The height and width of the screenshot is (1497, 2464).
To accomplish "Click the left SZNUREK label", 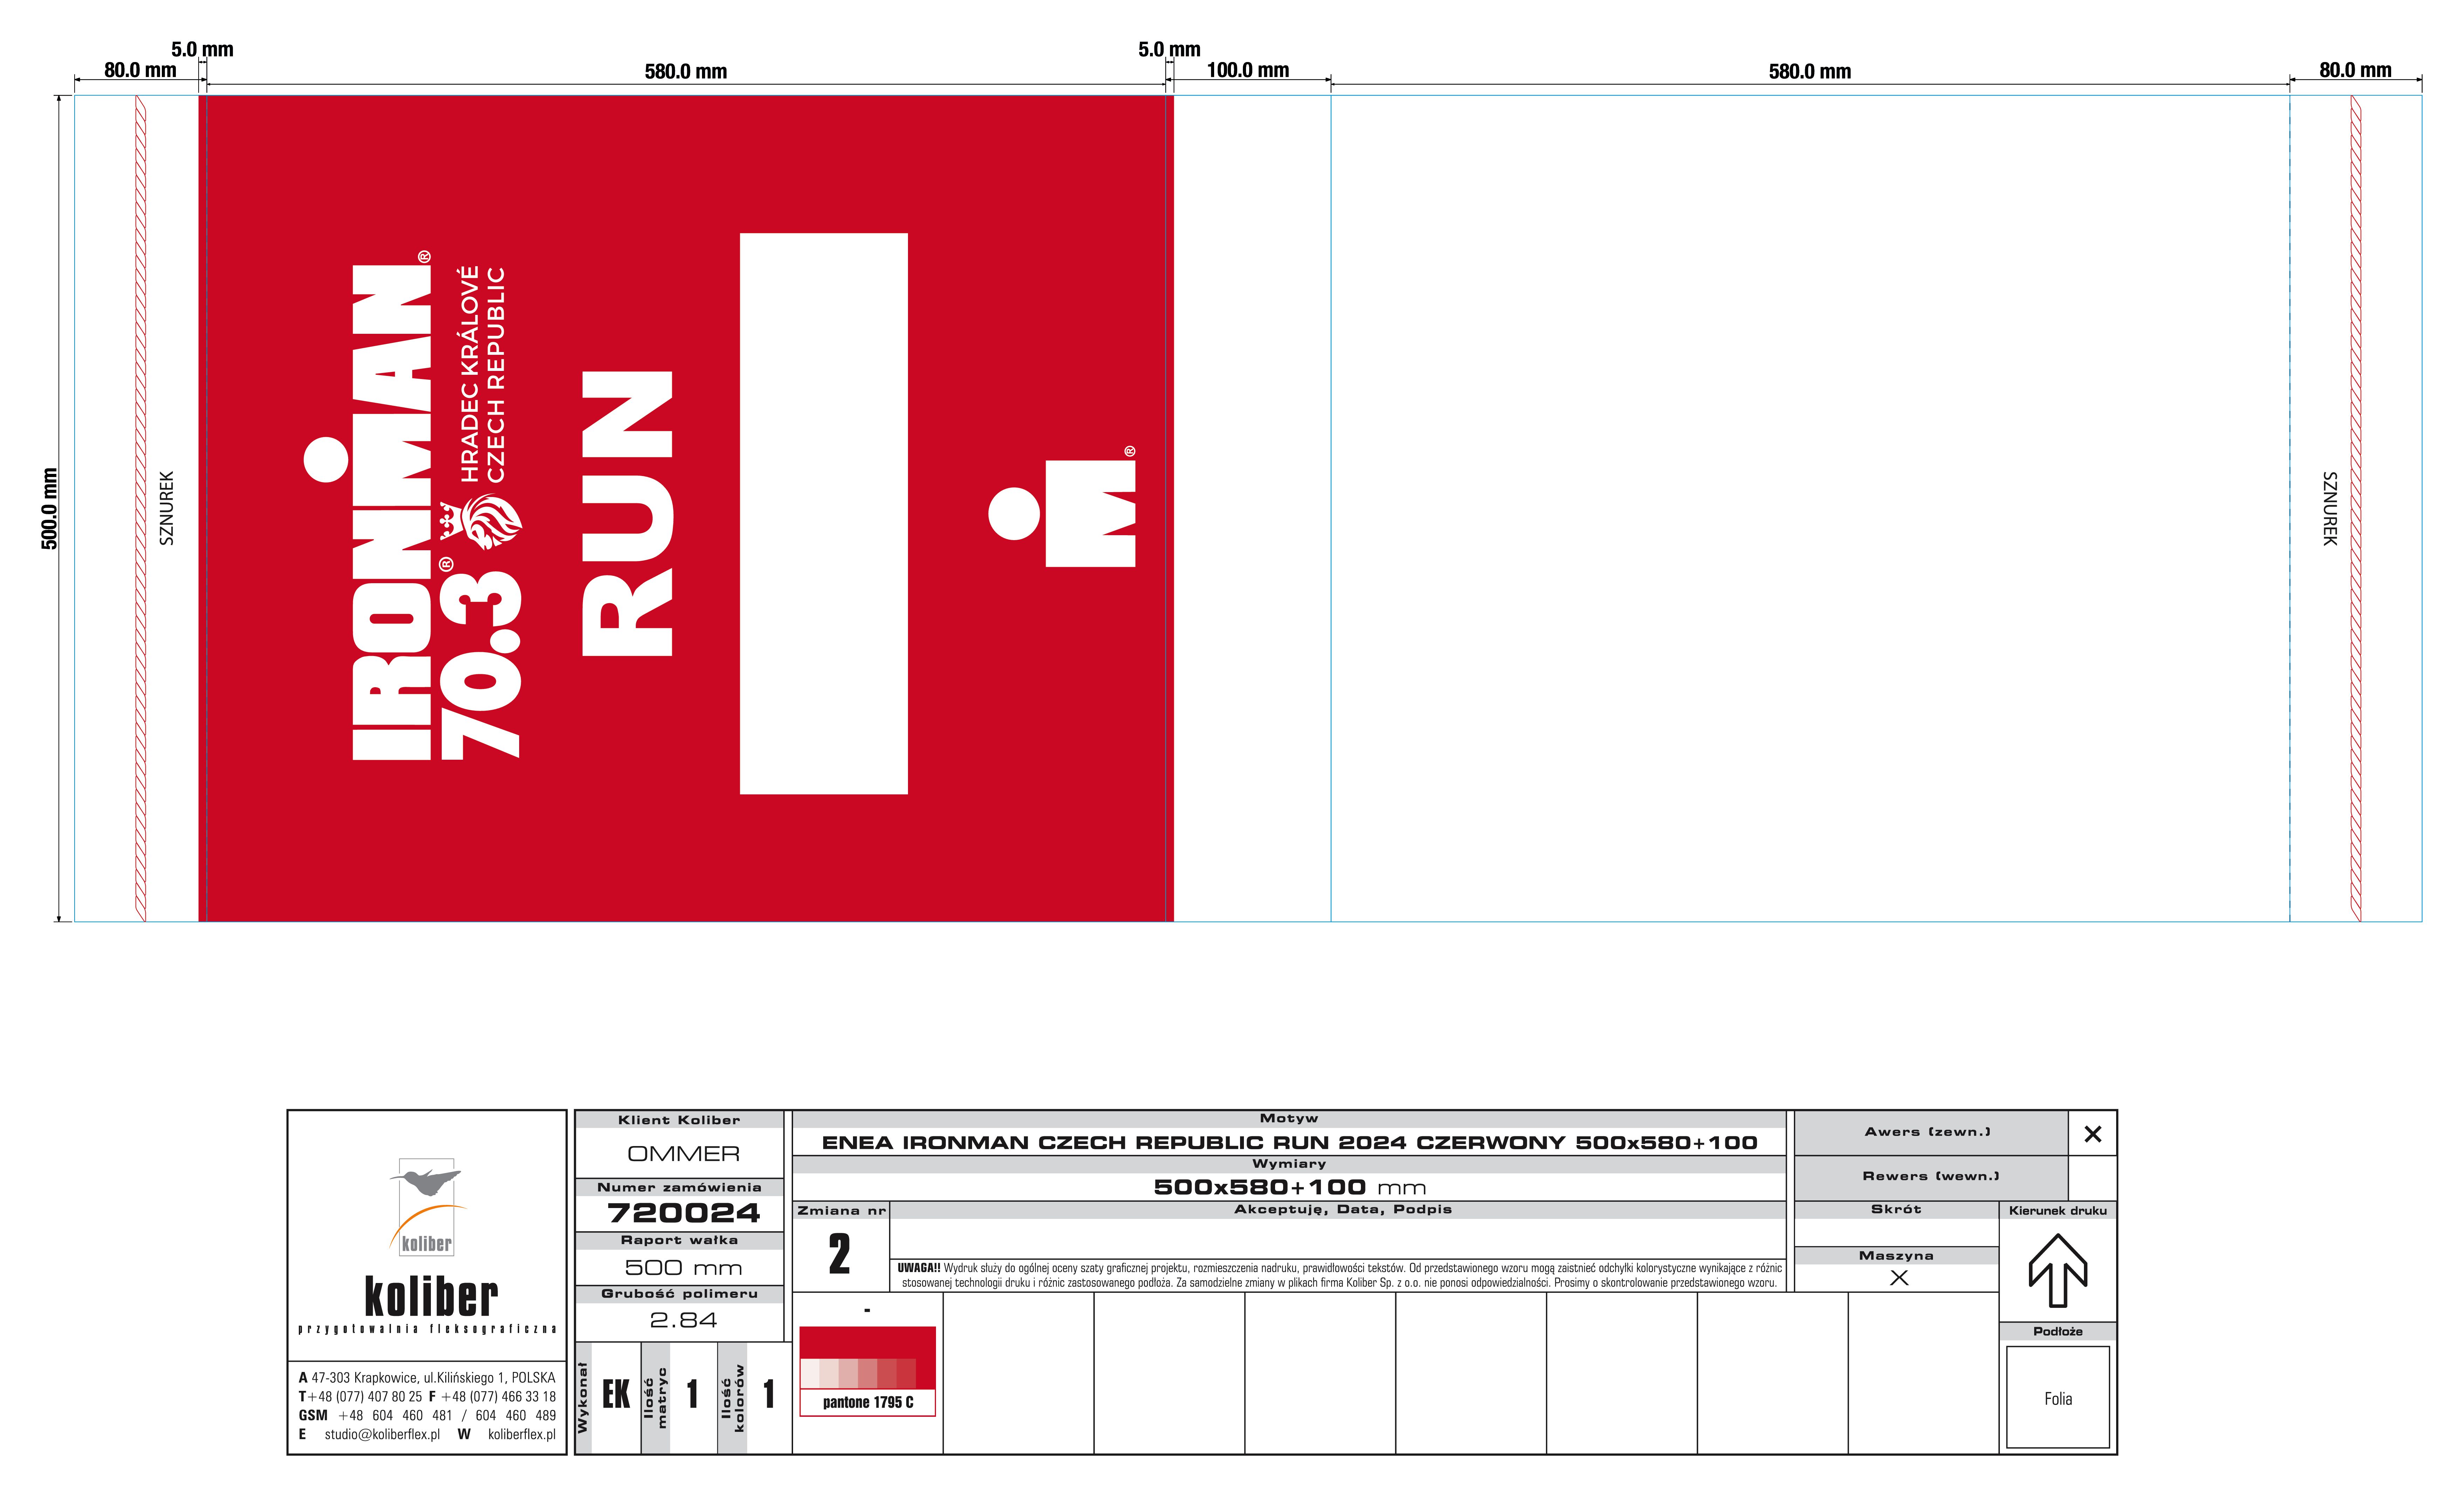I will click(167, 508).
